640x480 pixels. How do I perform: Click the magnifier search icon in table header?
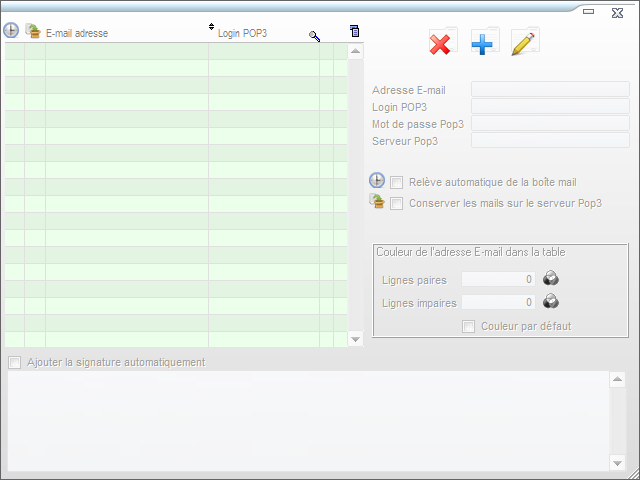315,36
